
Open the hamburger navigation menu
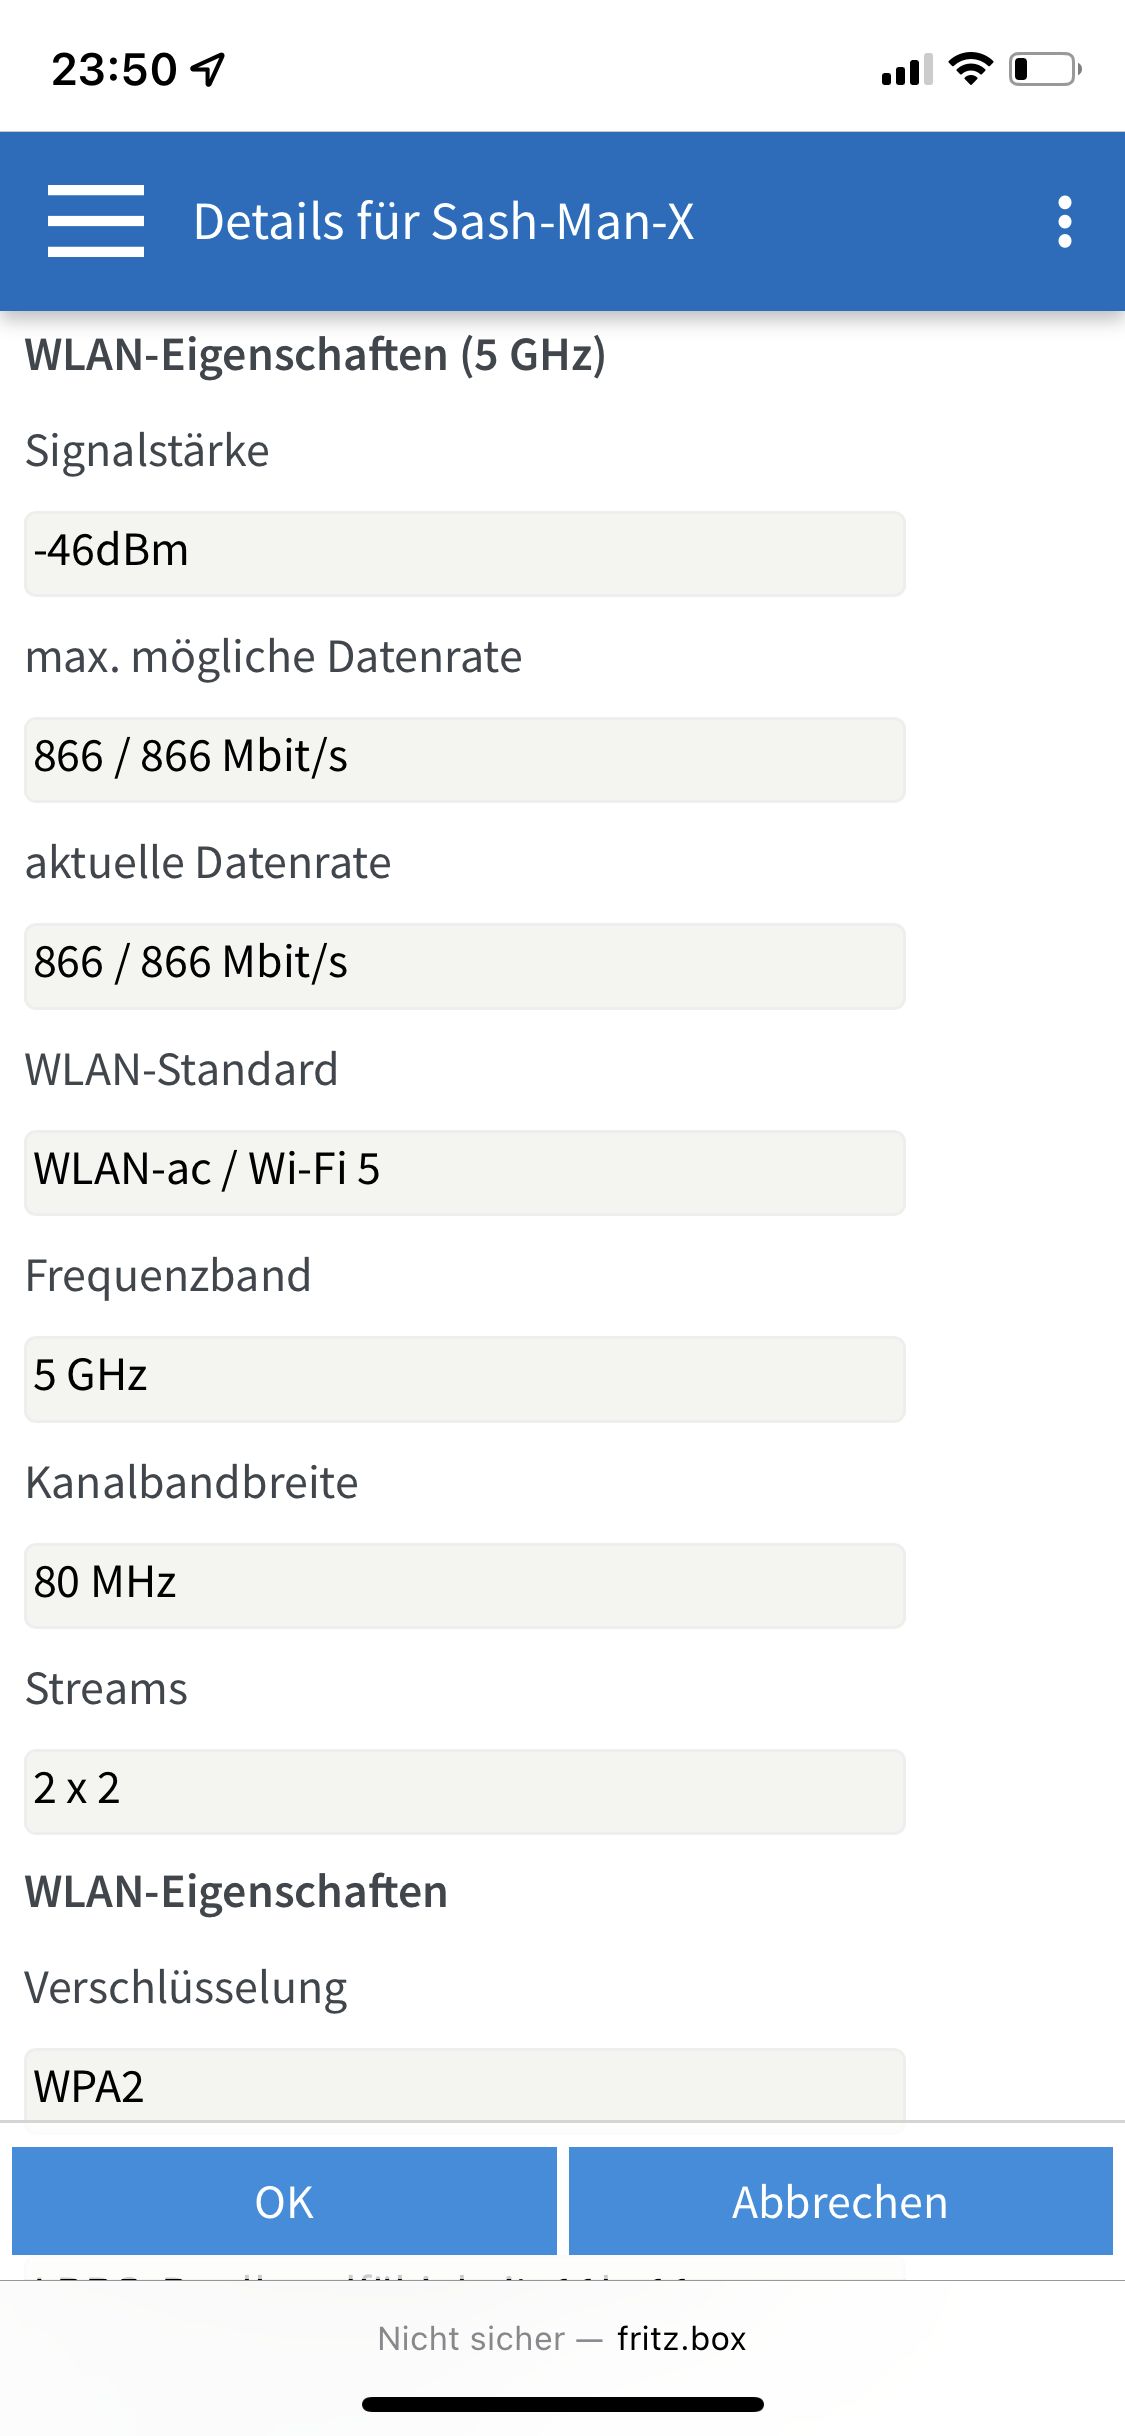click(x=95, y=221)
